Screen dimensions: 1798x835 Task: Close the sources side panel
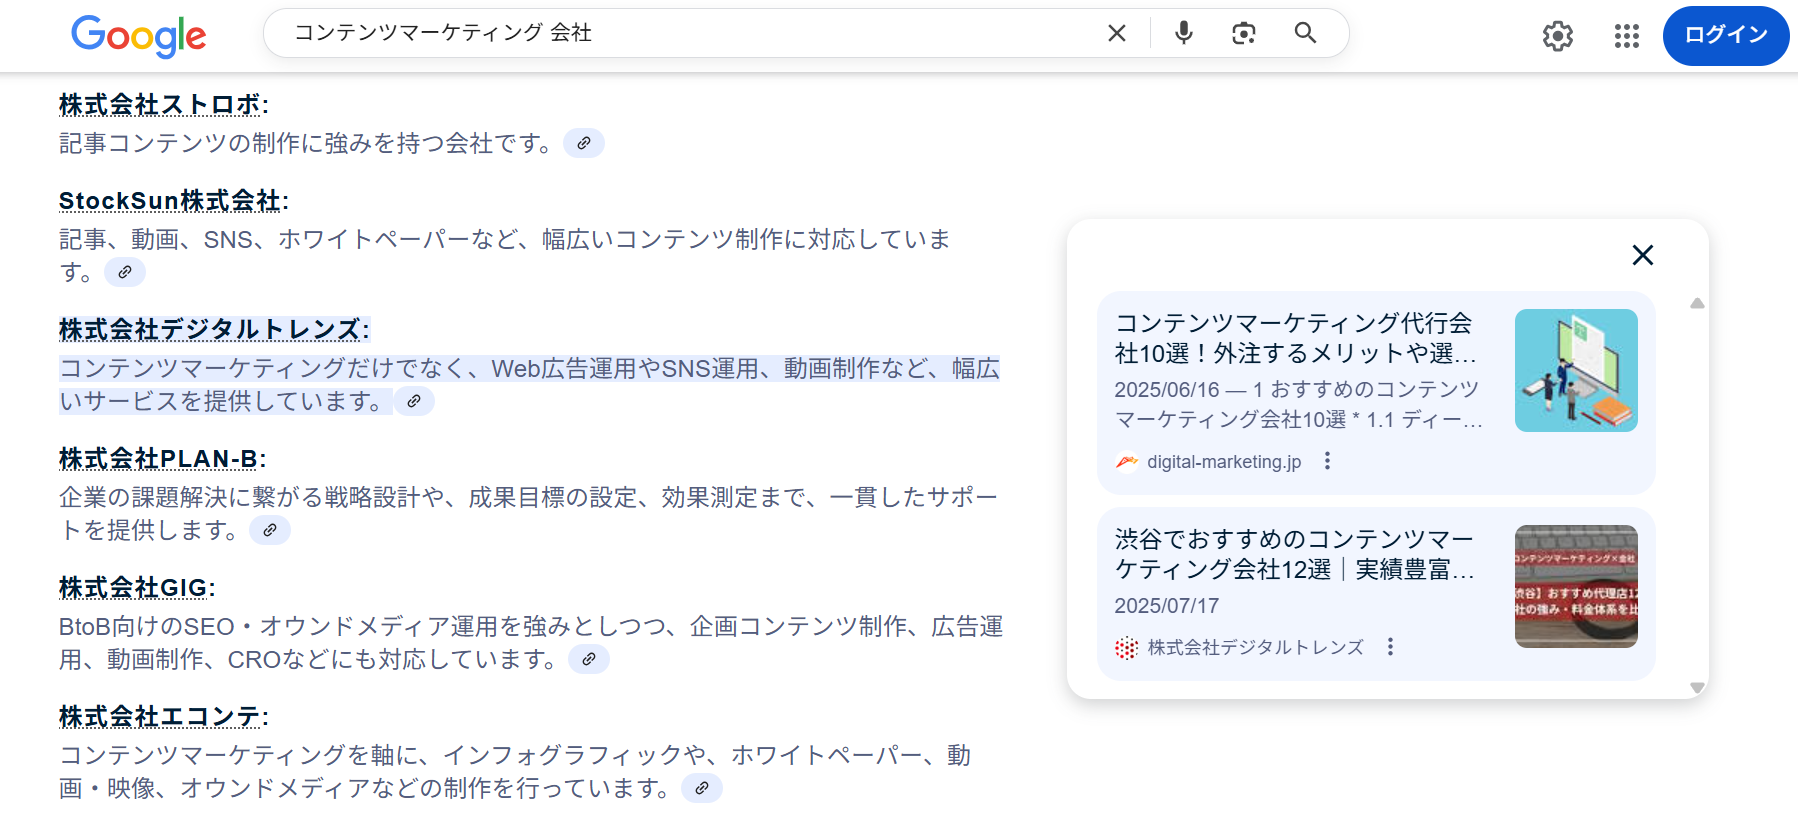tap(1642, 255)
